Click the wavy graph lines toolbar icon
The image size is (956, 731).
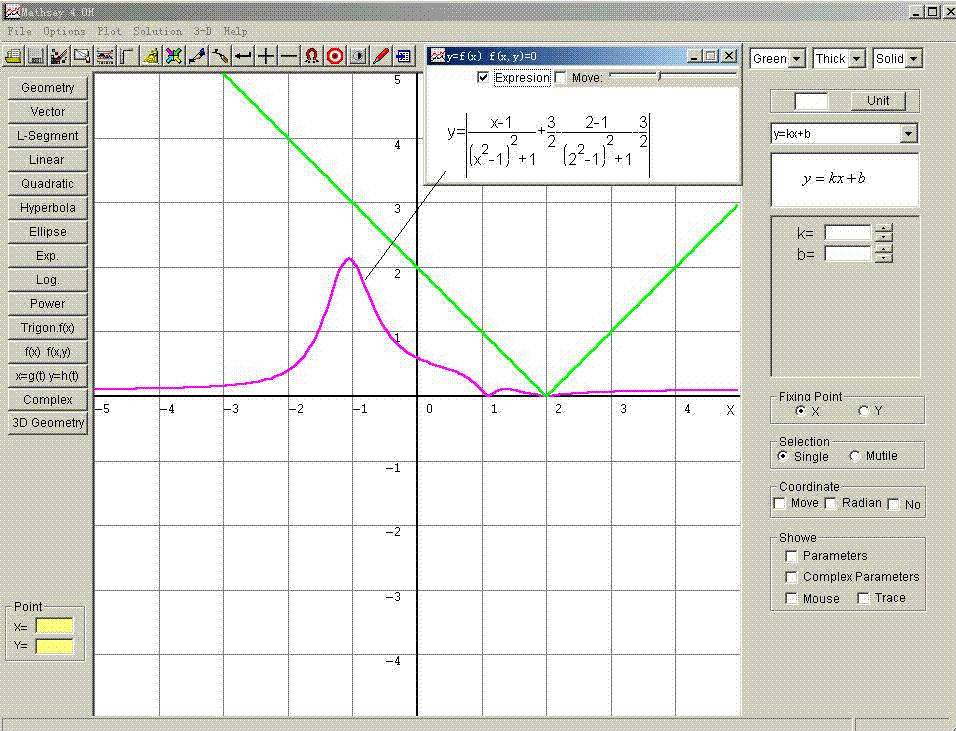(x=105, y=56)
